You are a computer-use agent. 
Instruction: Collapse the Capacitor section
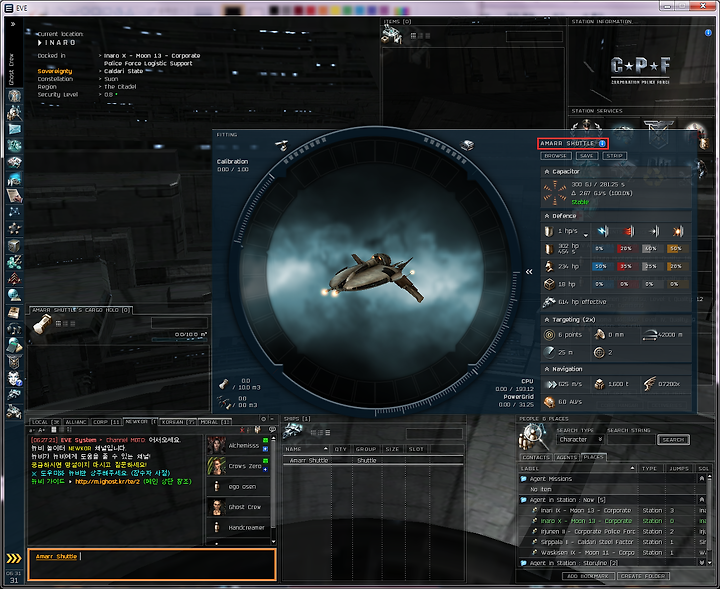(x=546, y=171)
